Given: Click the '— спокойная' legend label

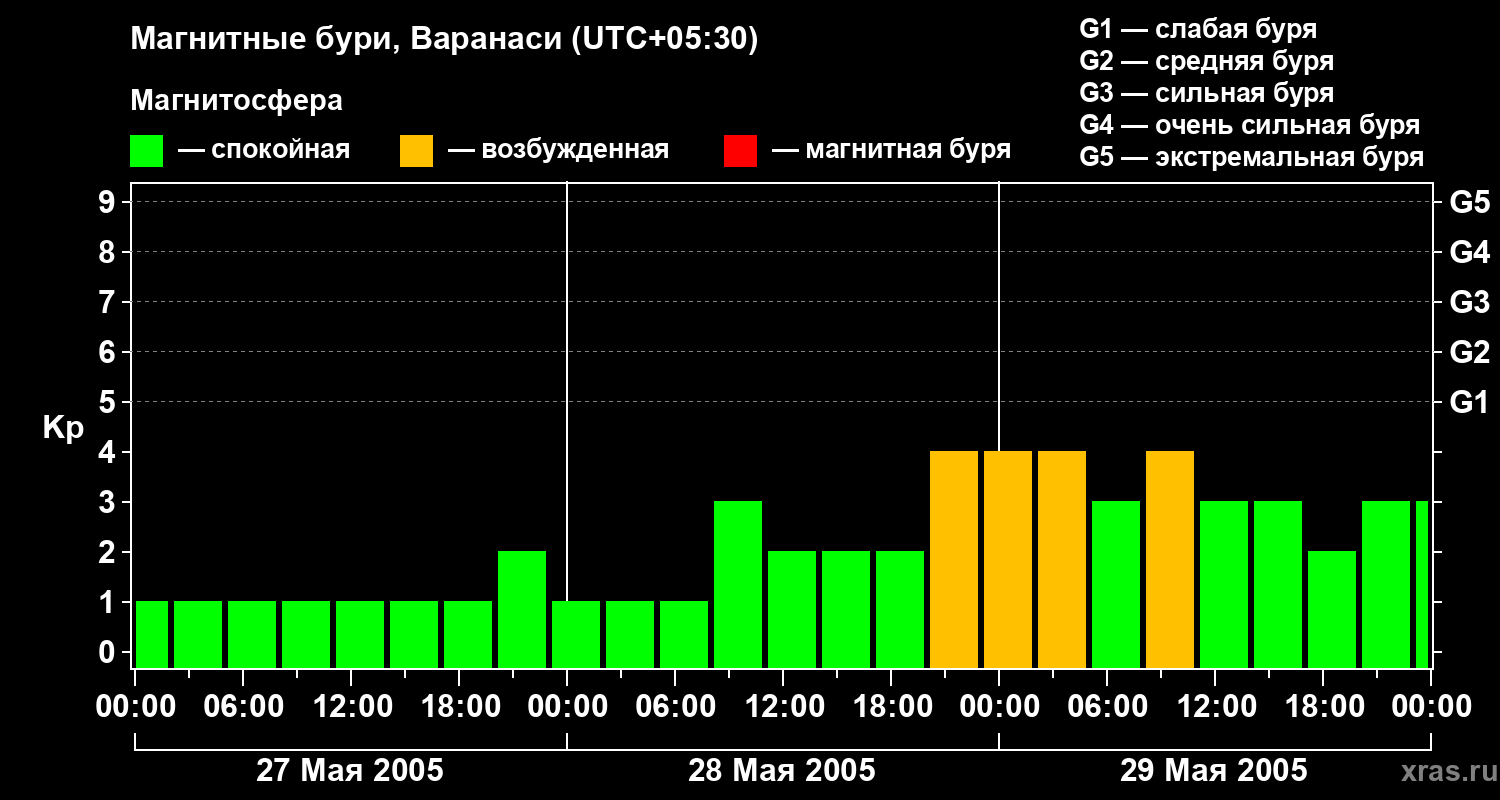Looking at the screenshot, I should (264, 150).
